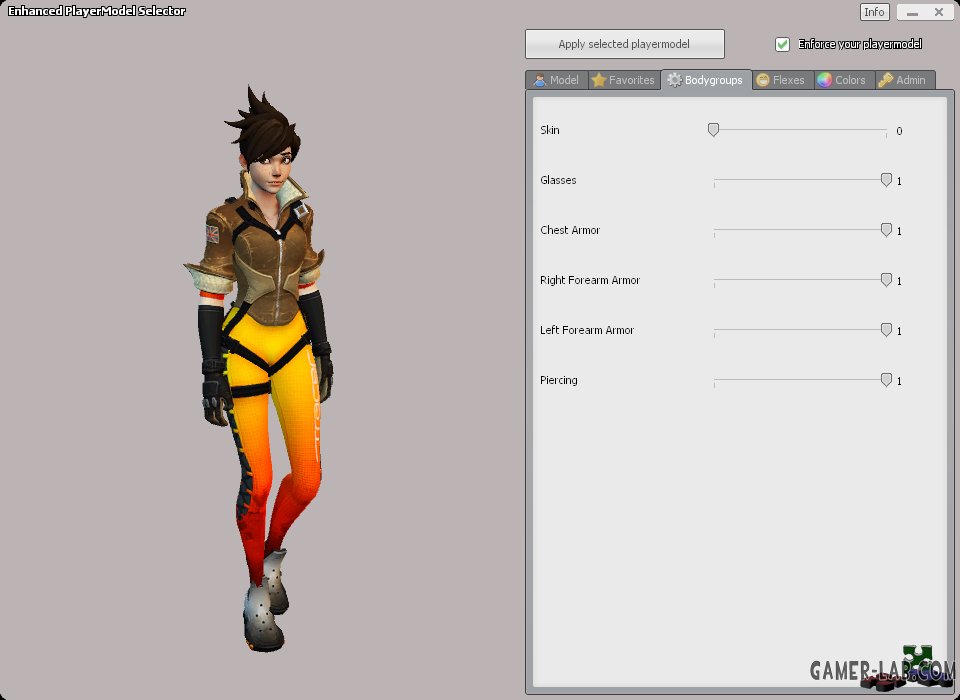Switch to the Model tab
Screen dimensions: 960x700
(557, 80)
